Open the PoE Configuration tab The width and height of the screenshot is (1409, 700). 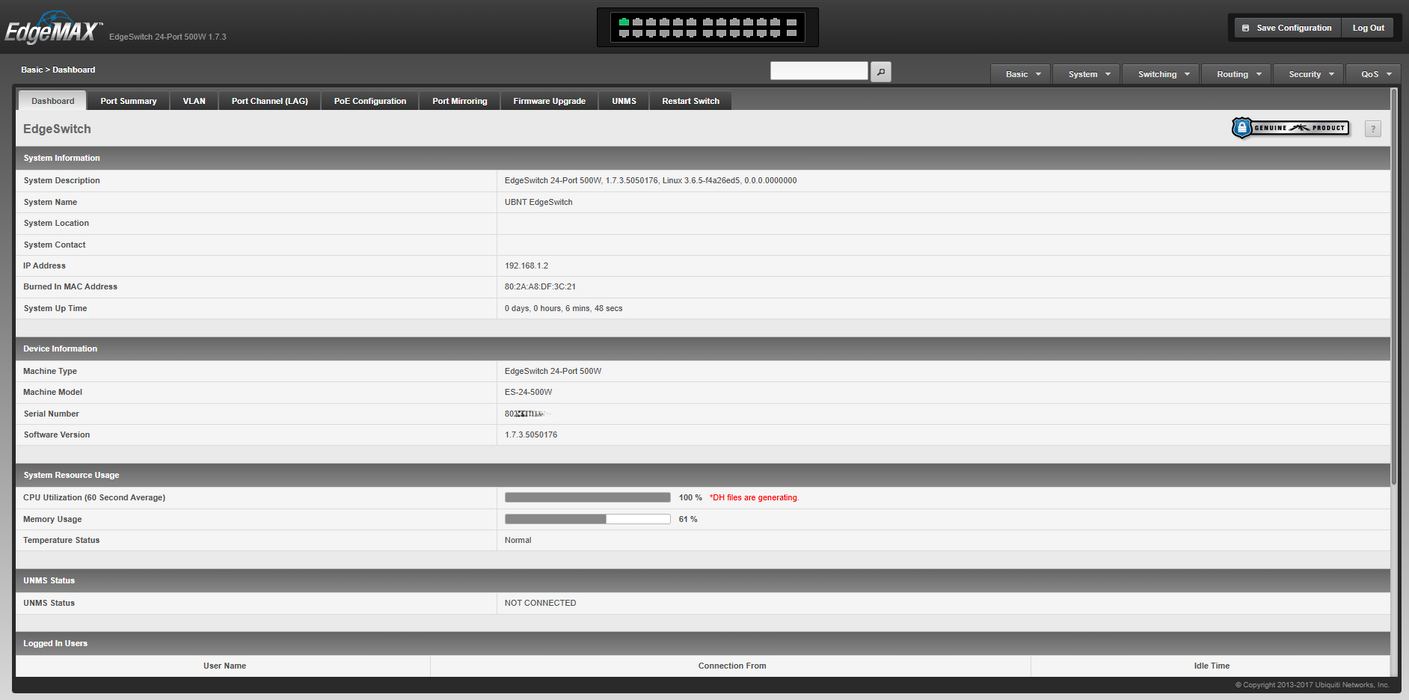click(x=370, y=101)
